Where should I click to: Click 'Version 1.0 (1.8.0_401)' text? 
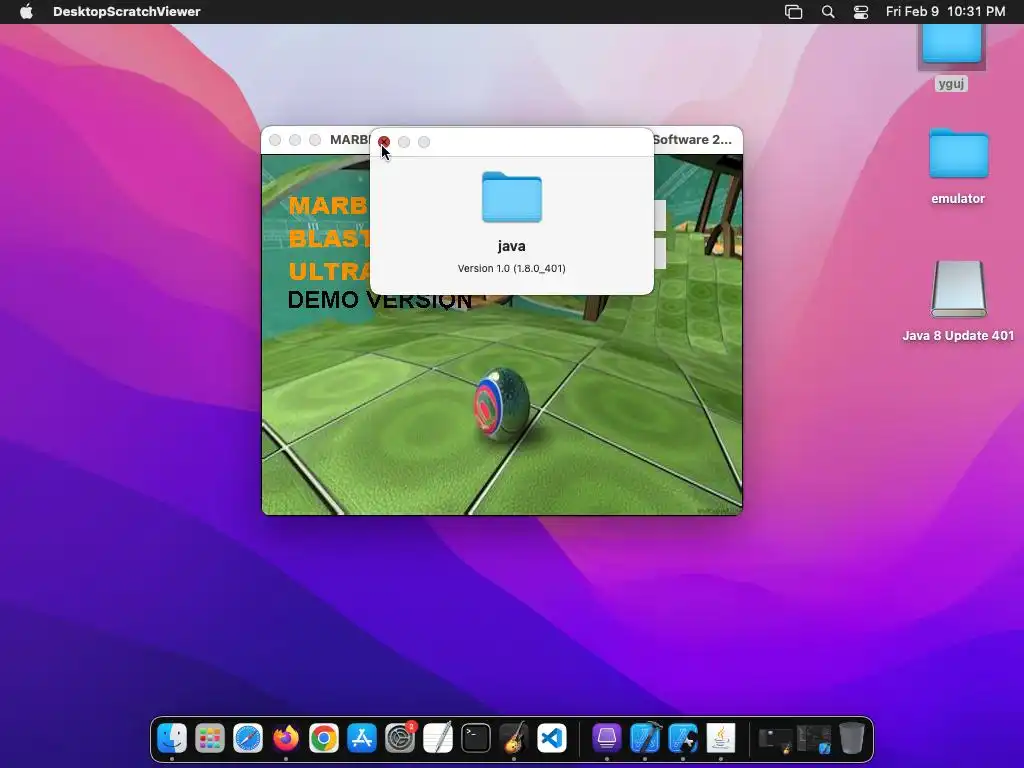[x=511, y=268]
